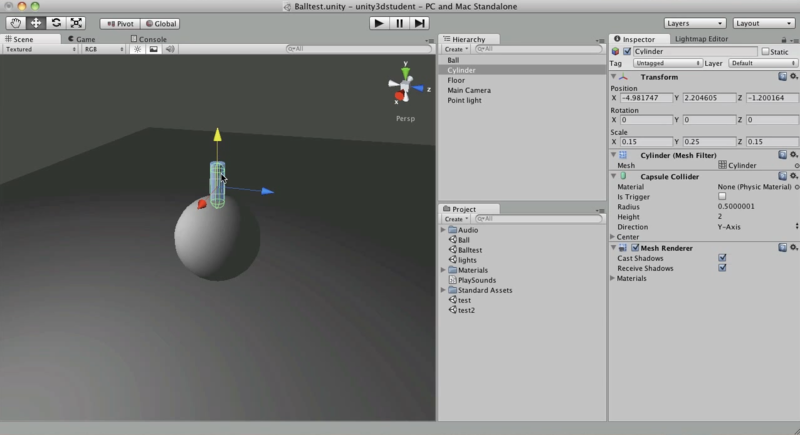
Task: Open Direction Y-Axis dropdown
Action: [757, 227]
